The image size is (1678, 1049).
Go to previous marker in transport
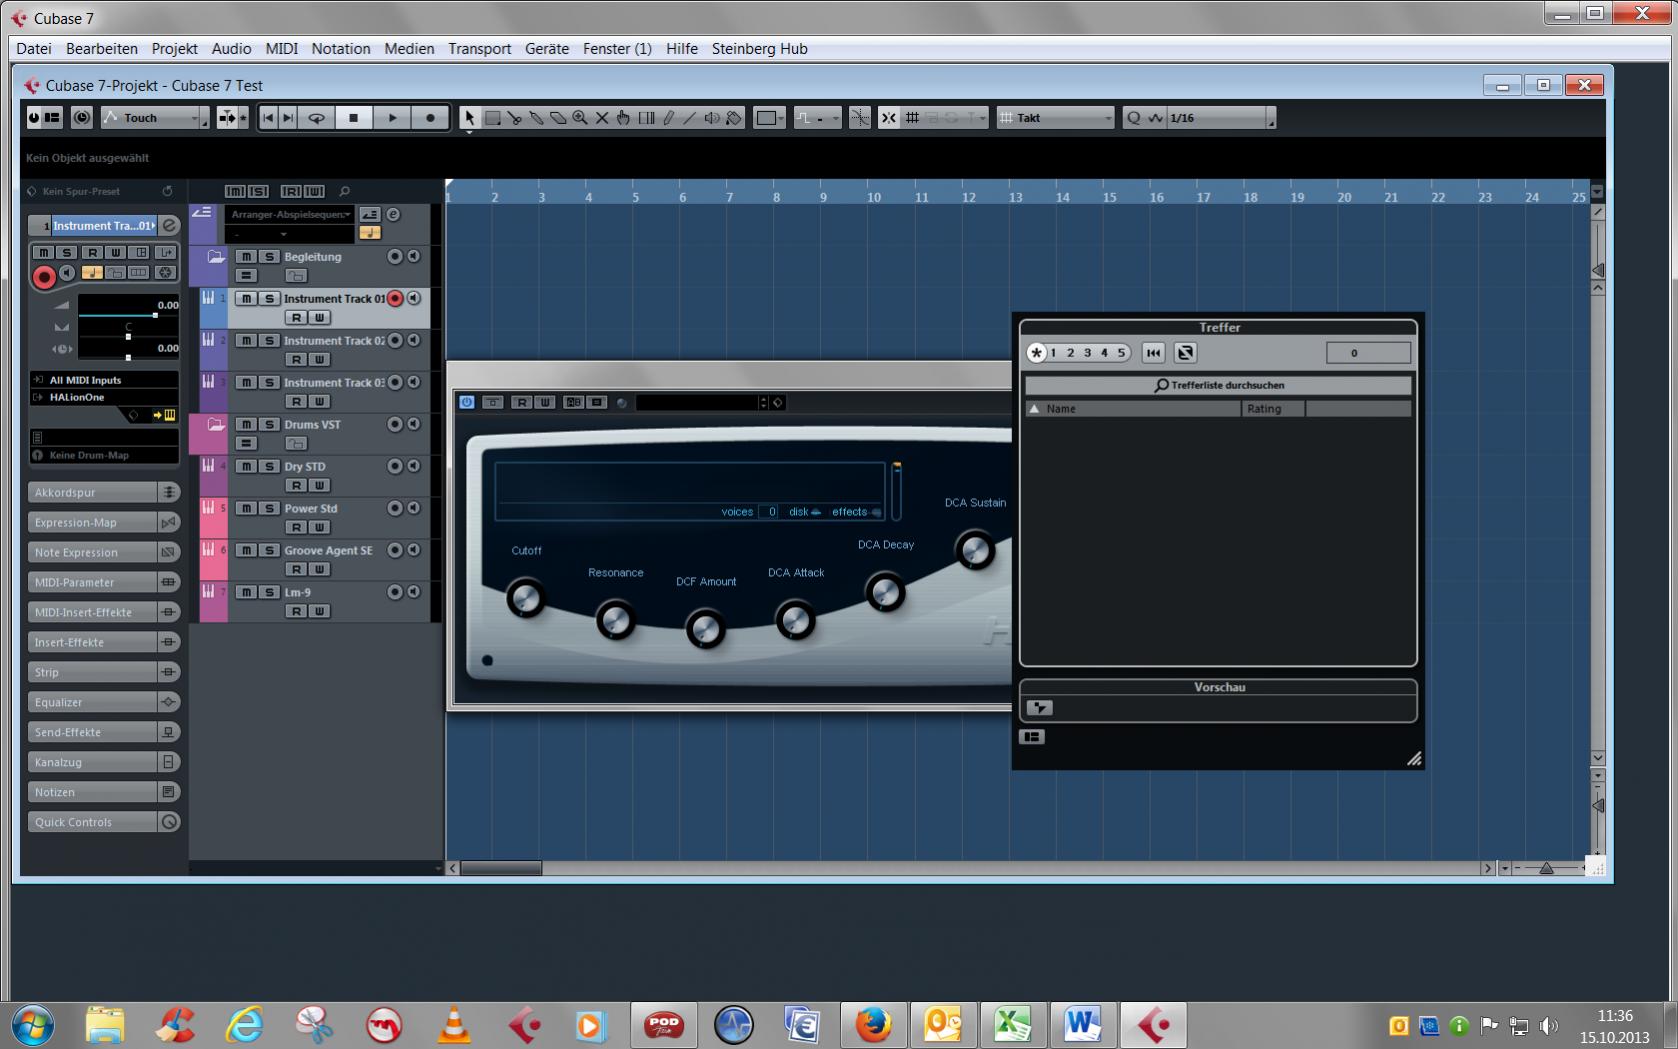[268, 118]
